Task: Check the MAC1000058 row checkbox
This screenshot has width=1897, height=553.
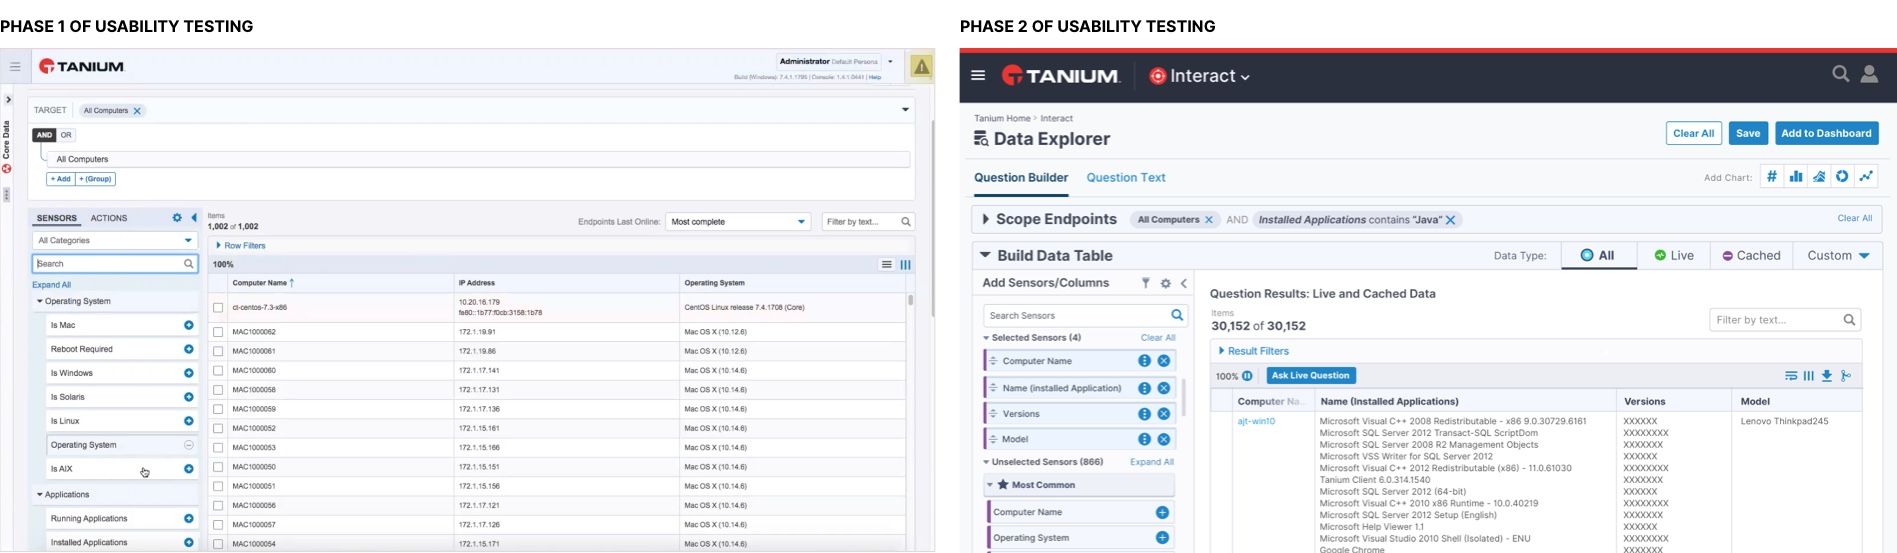Action: (x=218, y=390)
